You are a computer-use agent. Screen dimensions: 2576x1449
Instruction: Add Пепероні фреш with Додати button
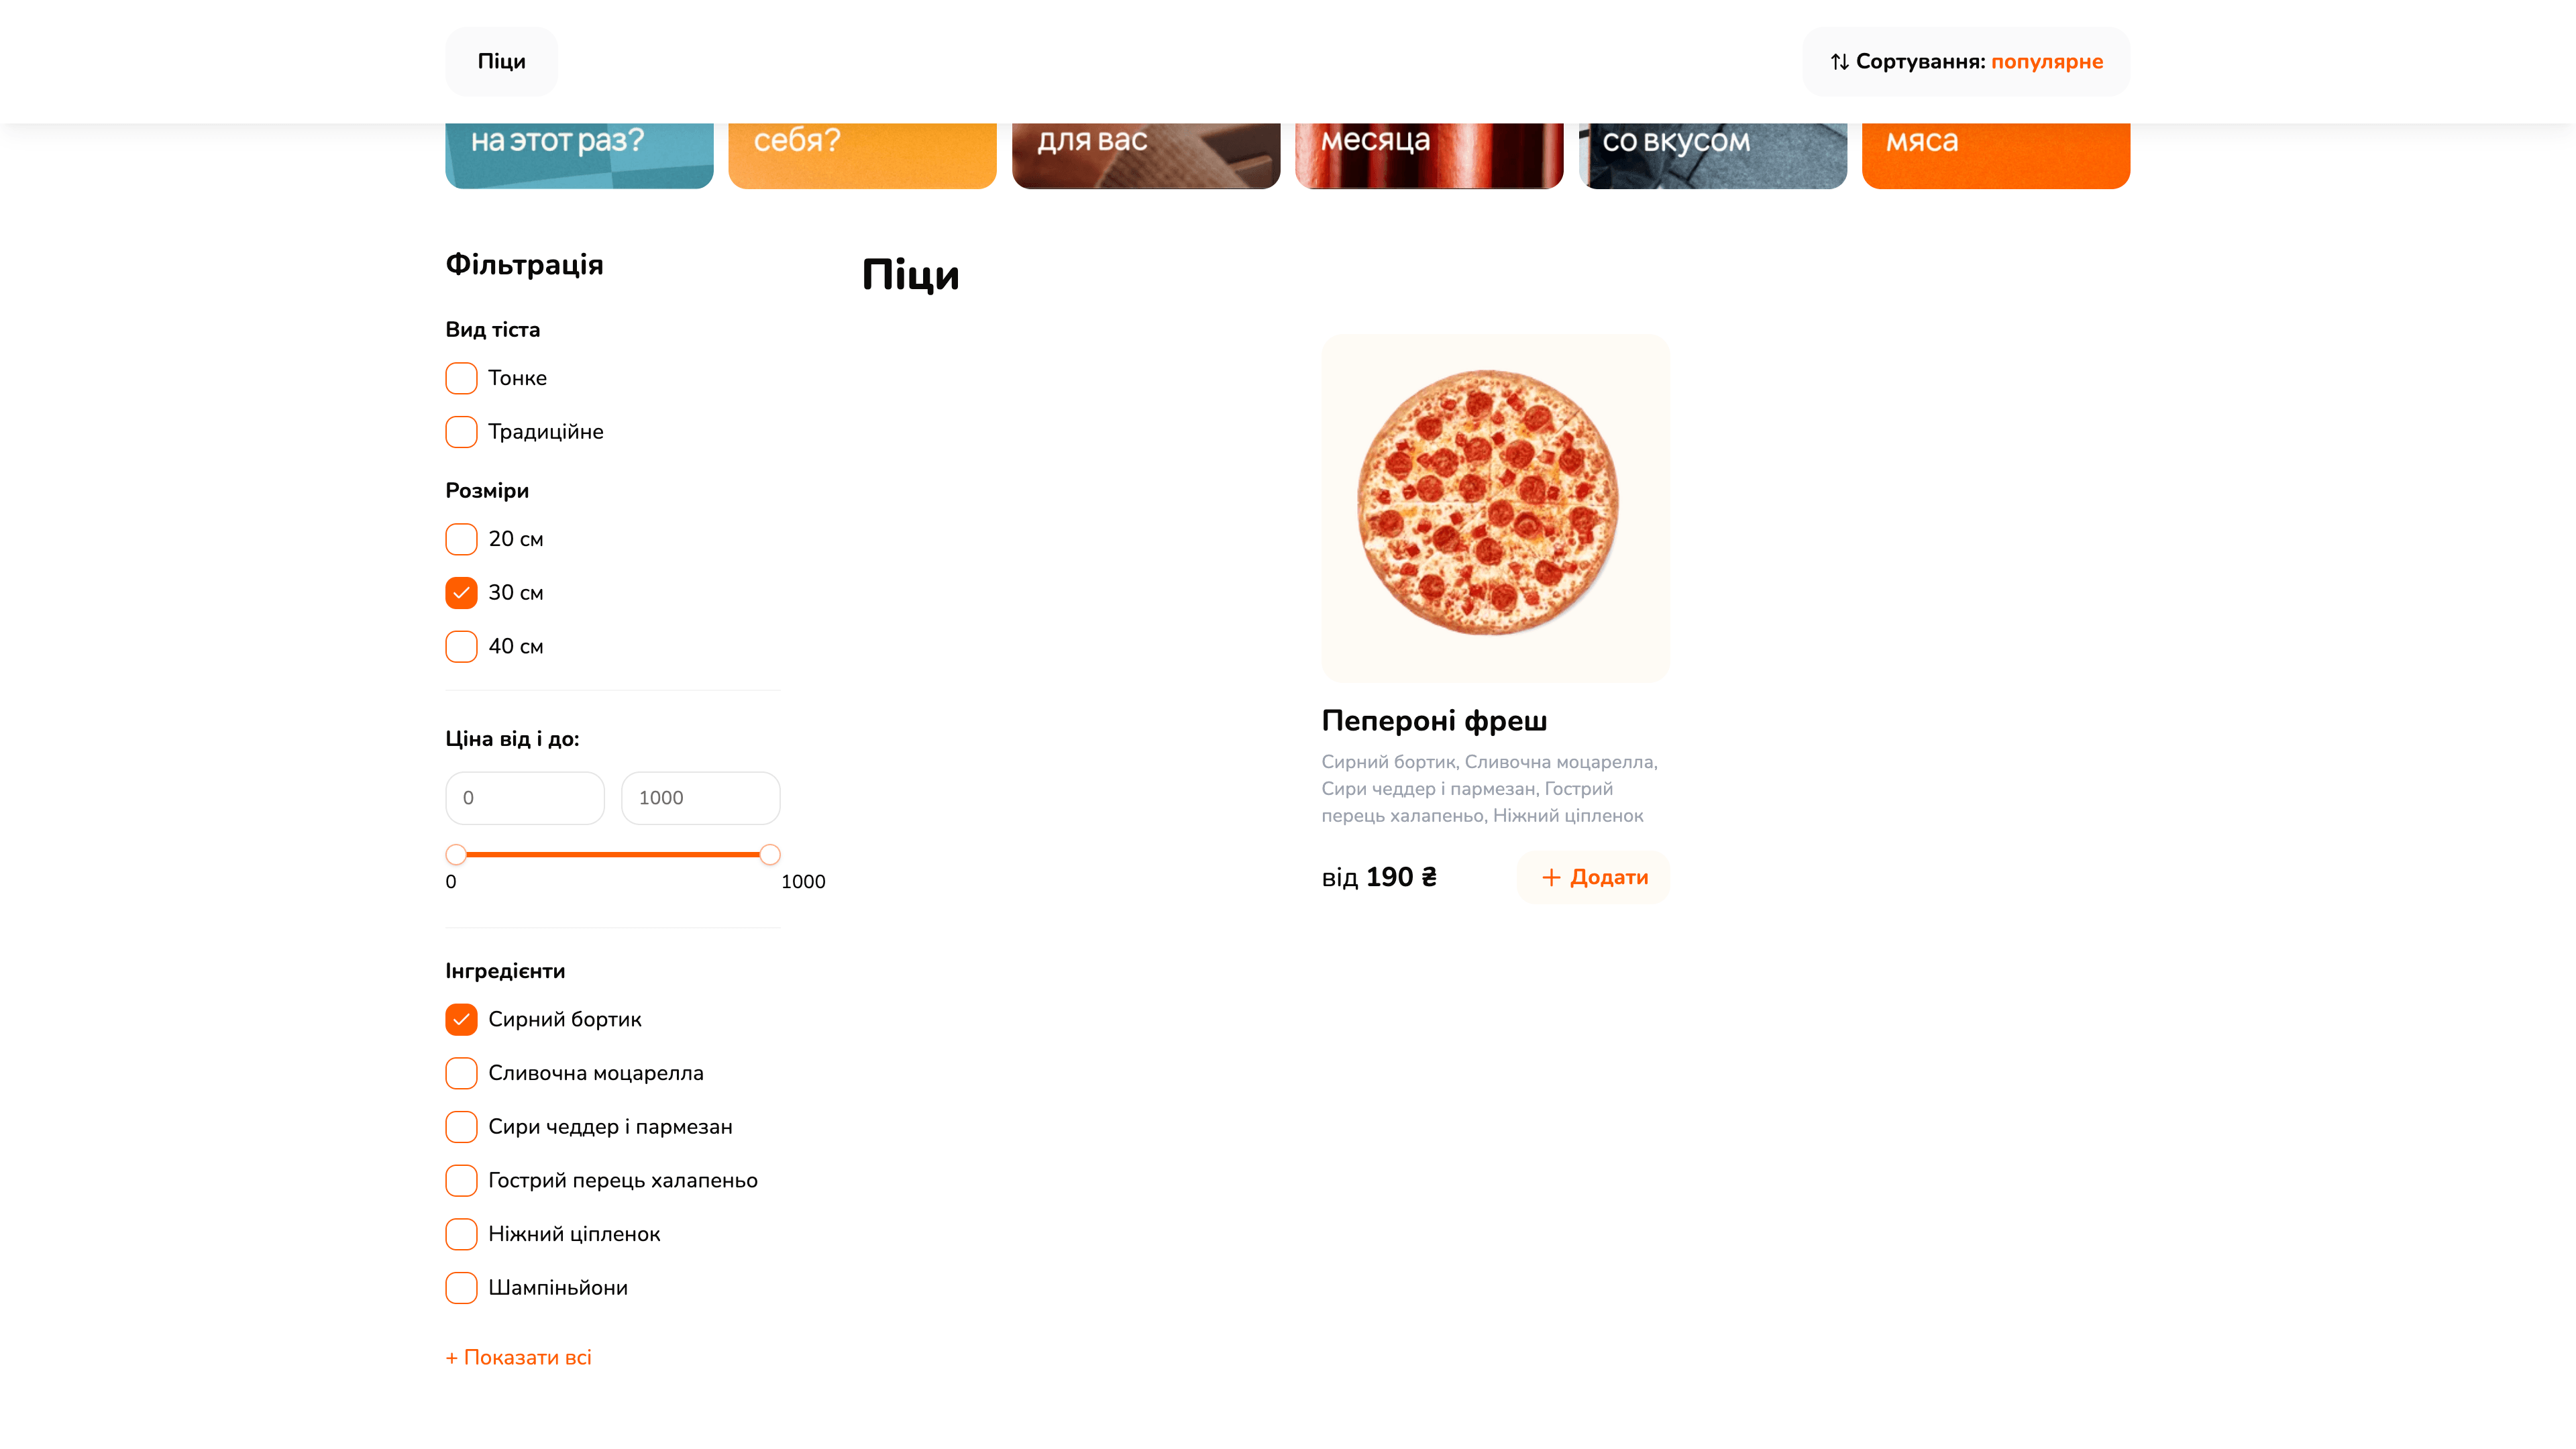(1592, 877)
